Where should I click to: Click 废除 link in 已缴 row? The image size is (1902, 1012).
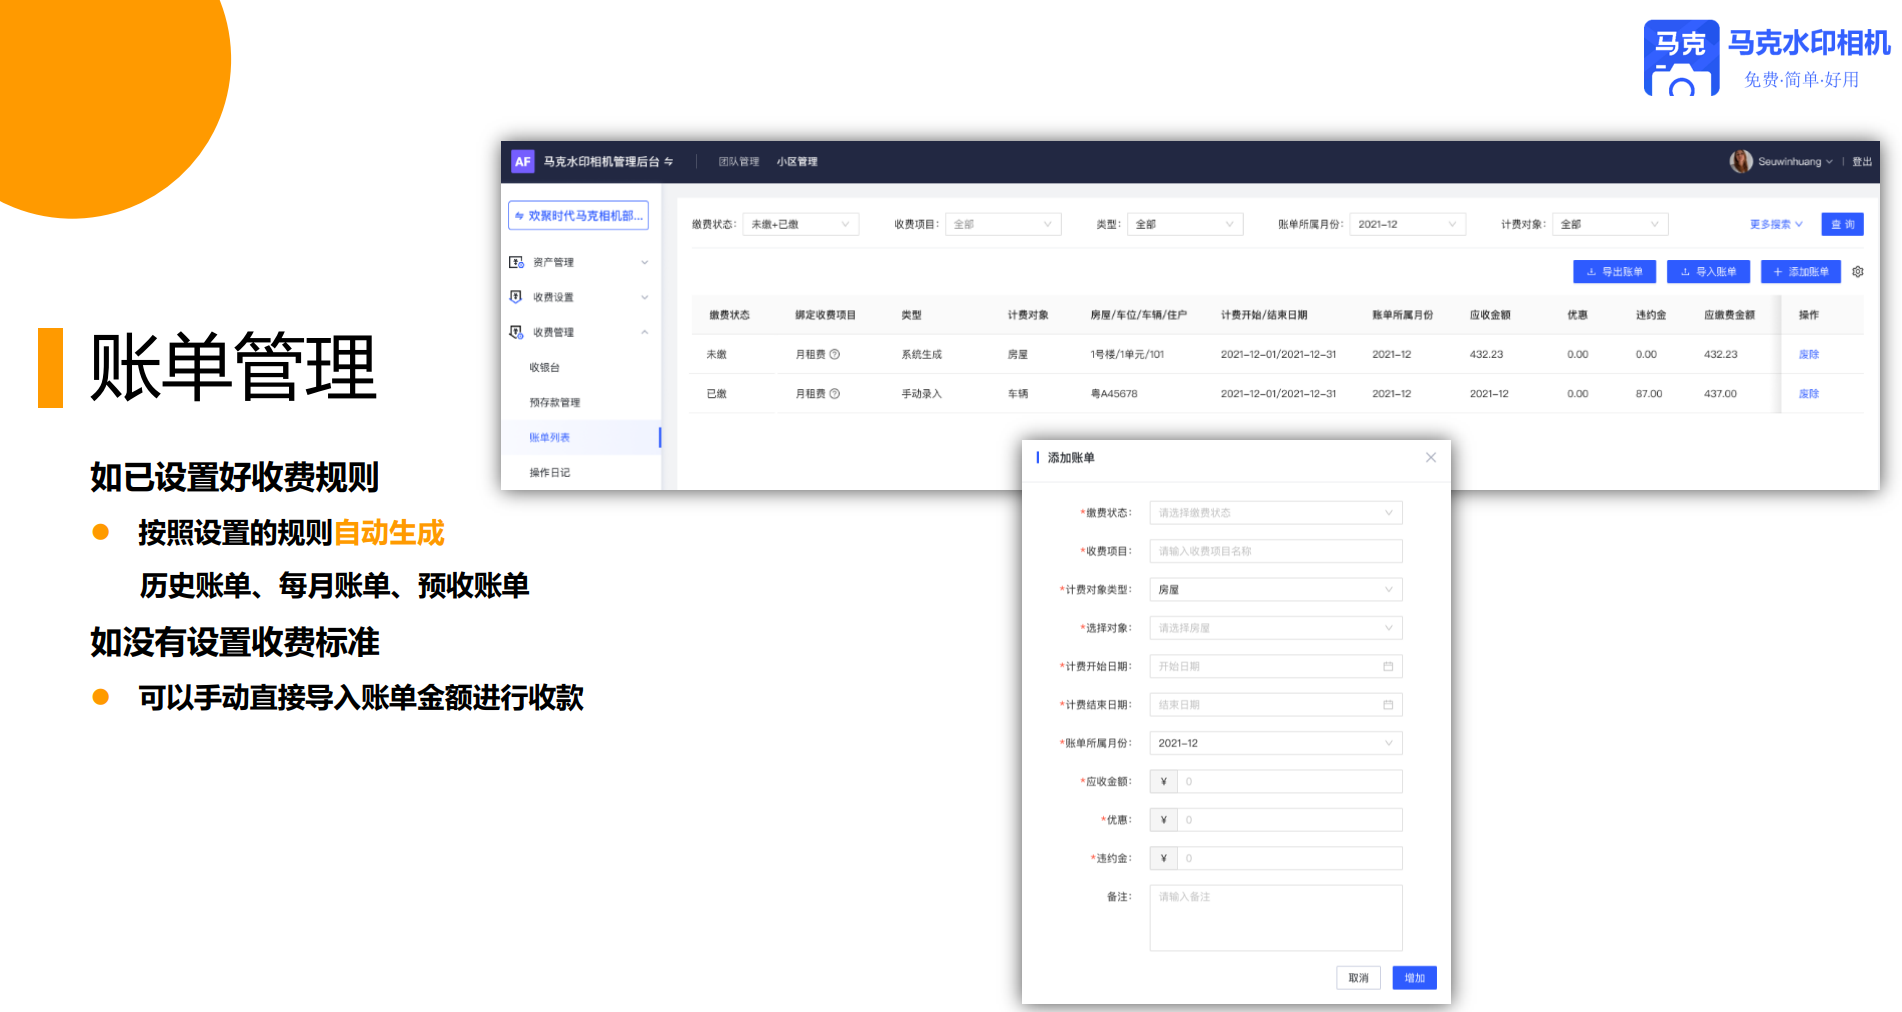tap(1808, 393)
